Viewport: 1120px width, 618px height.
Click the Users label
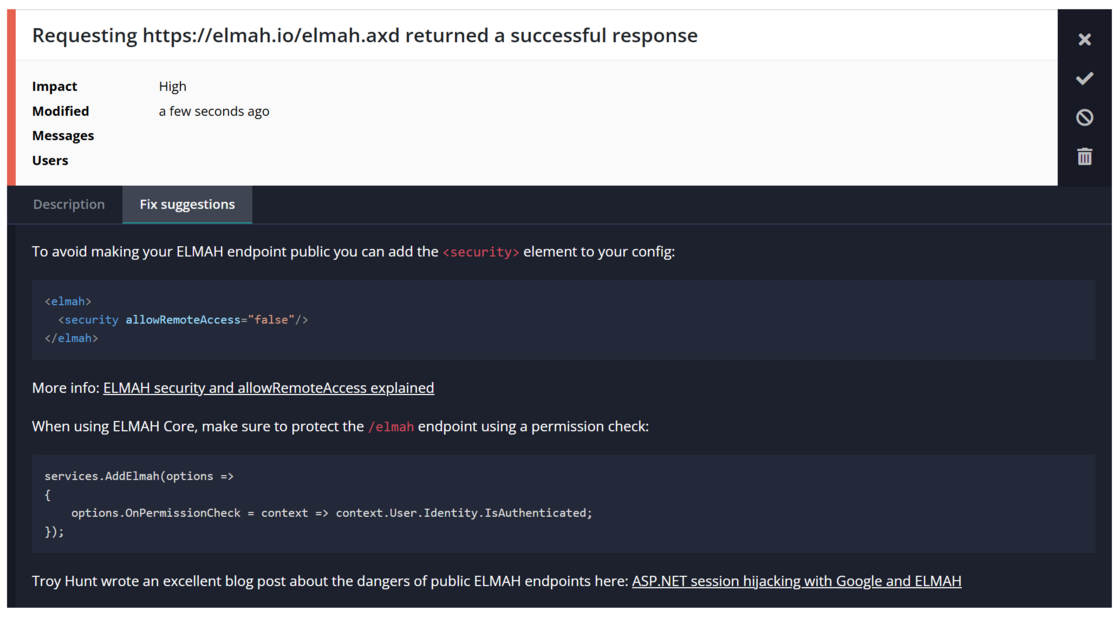coord(50,161)
